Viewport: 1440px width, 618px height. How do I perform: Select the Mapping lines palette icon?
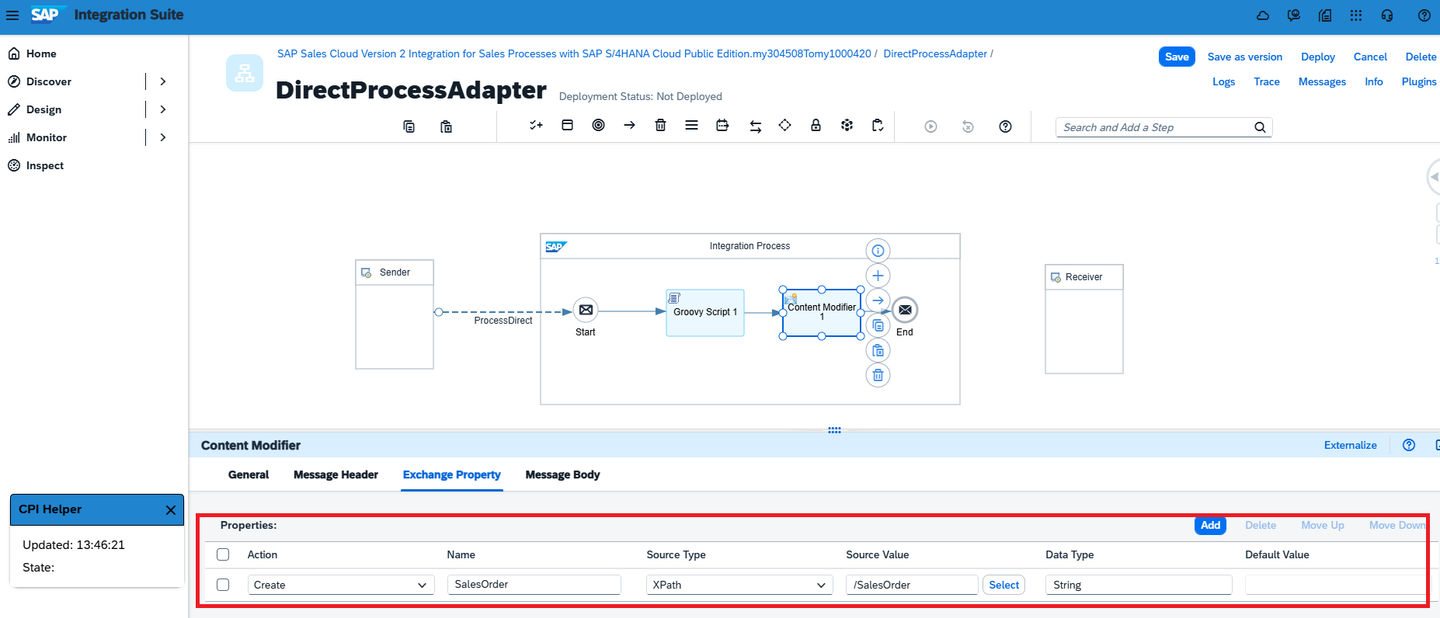(691, 125)
